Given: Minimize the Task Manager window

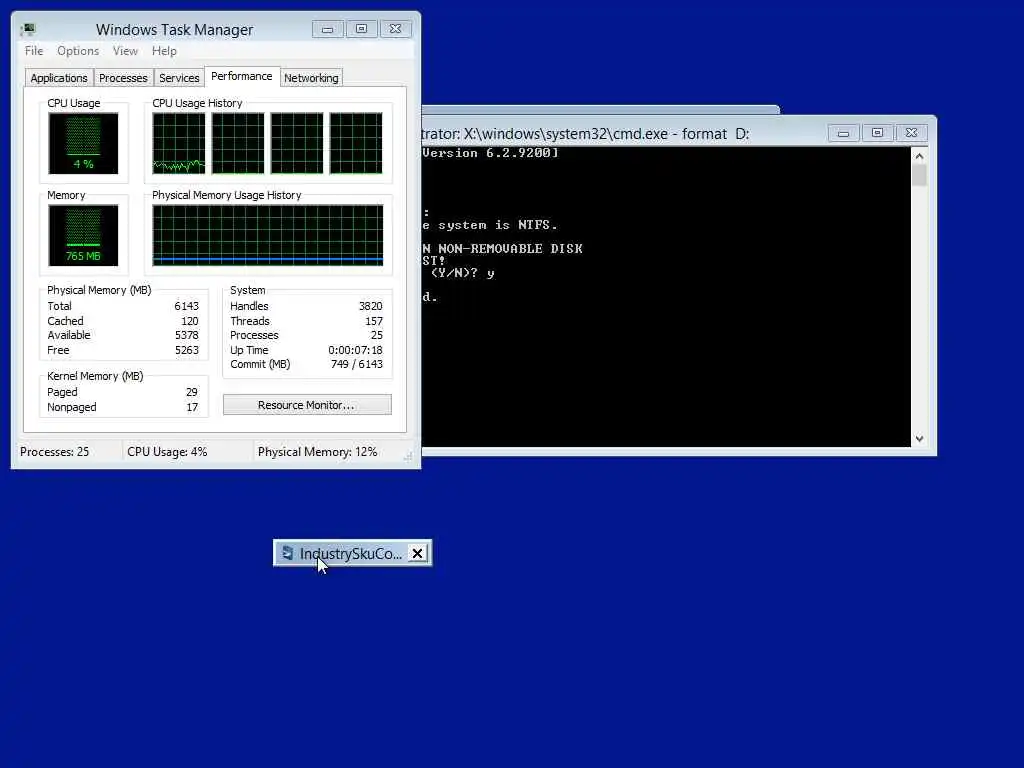Looking at the screenshot, I should [328, 29].
